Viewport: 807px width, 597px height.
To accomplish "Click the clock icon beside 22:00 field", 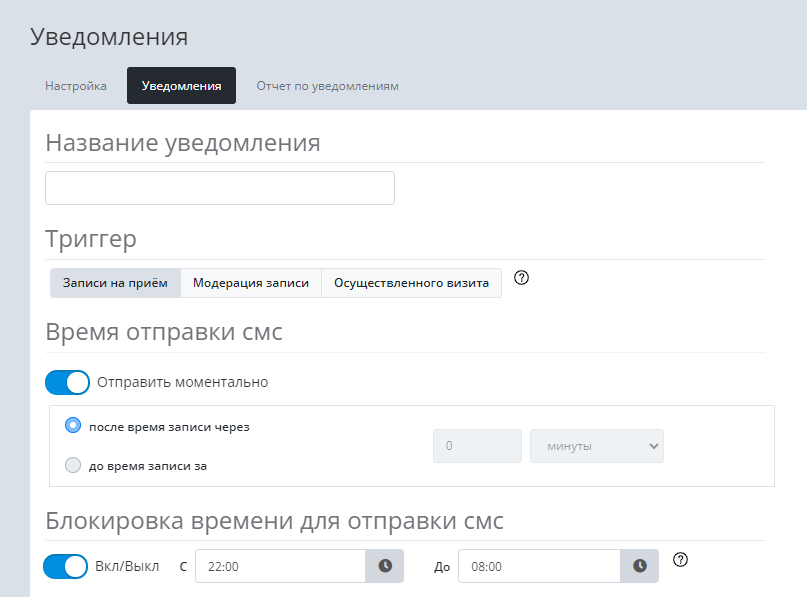I will [x=385, y=566].
